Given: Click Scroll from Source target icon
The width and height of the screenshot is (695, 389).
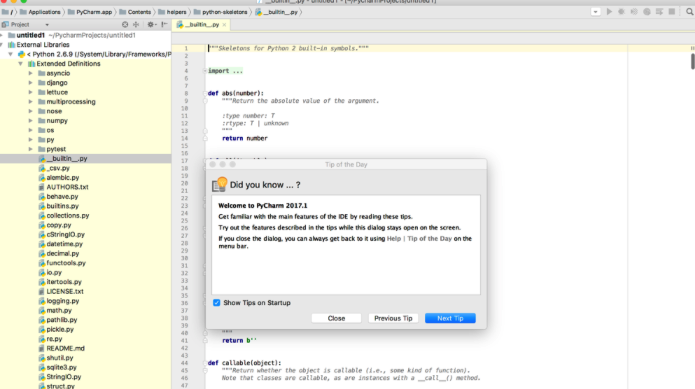Looking at the screenshot, I should [125, 24].
